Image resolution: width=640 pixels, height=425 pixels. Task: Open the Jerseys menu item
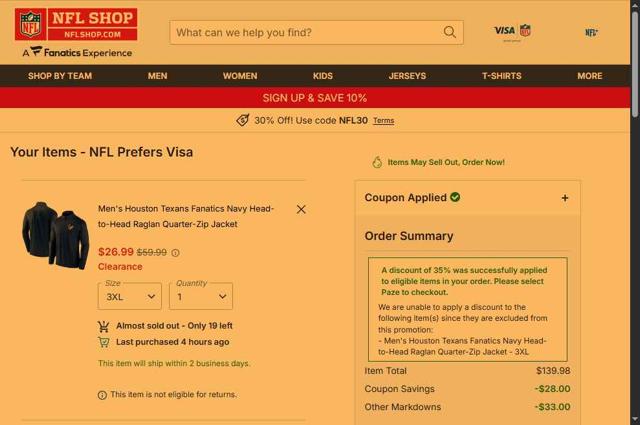(407, 76)
